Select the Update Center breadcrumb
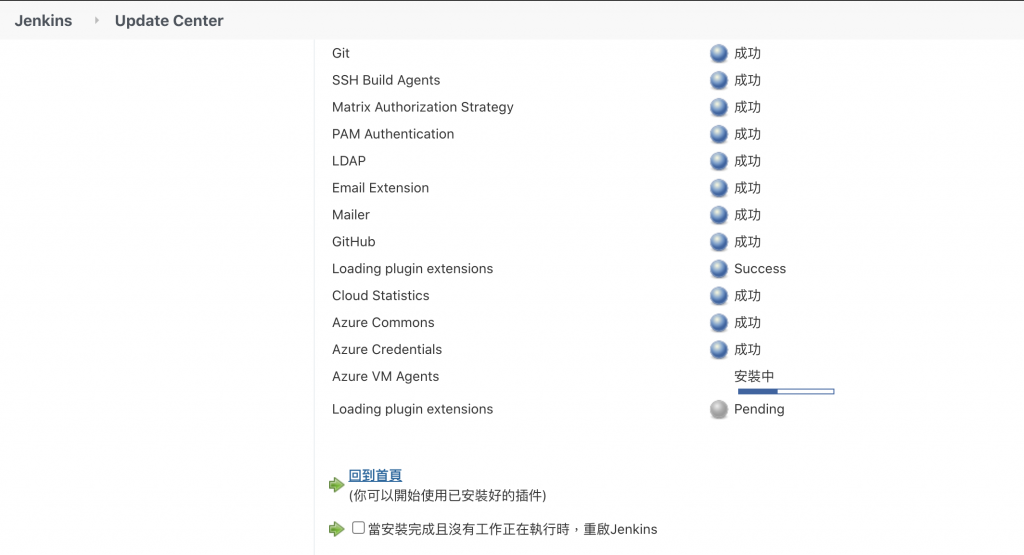 (x=169, y=21)
